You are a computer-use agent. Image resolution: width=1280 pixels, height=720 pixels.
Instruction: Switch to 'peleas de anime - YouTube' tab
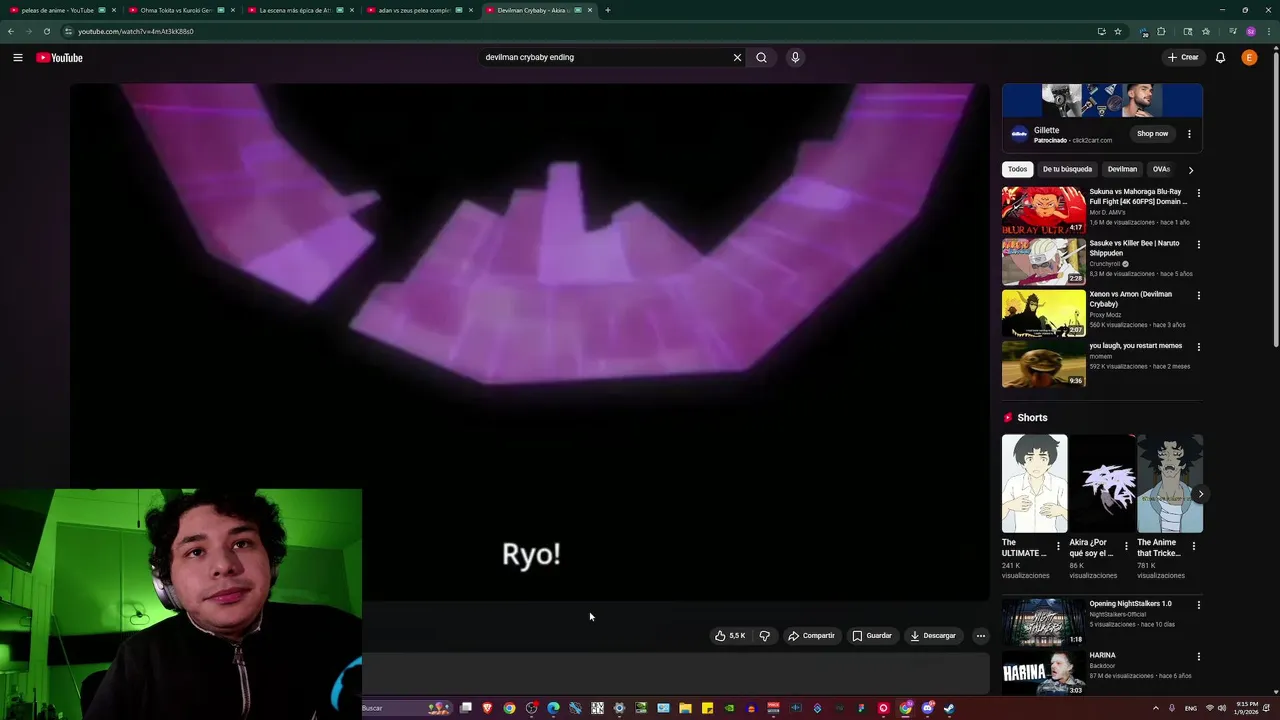[61, 10]
